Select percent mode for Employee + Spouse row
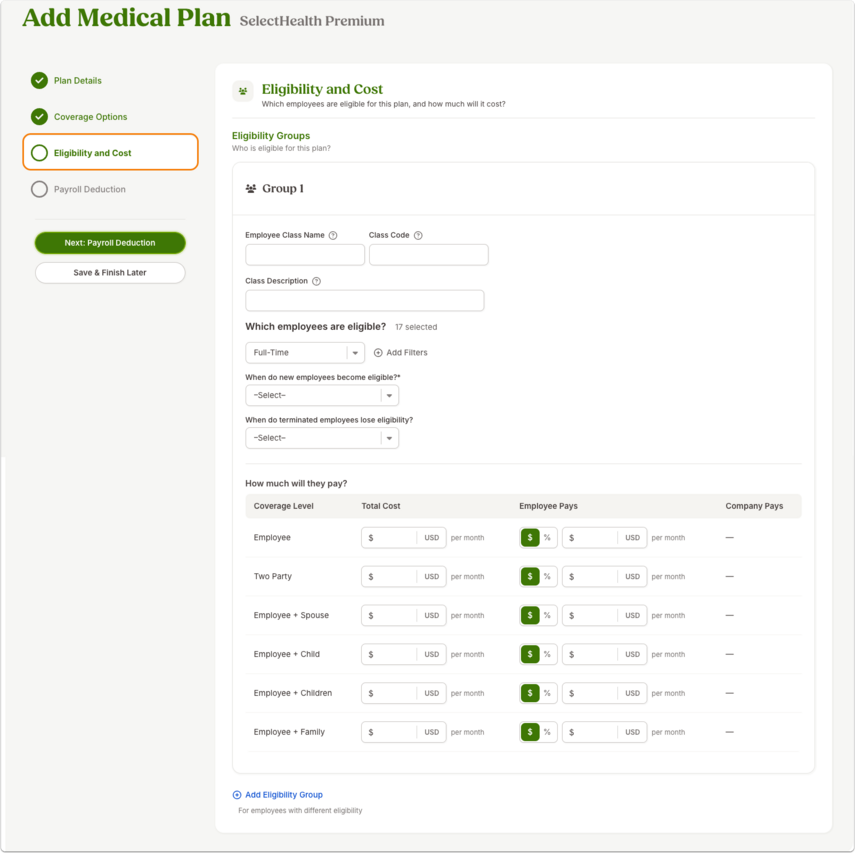Image resolution: width=855 pixels, height=853 pixels. (547, 616)
